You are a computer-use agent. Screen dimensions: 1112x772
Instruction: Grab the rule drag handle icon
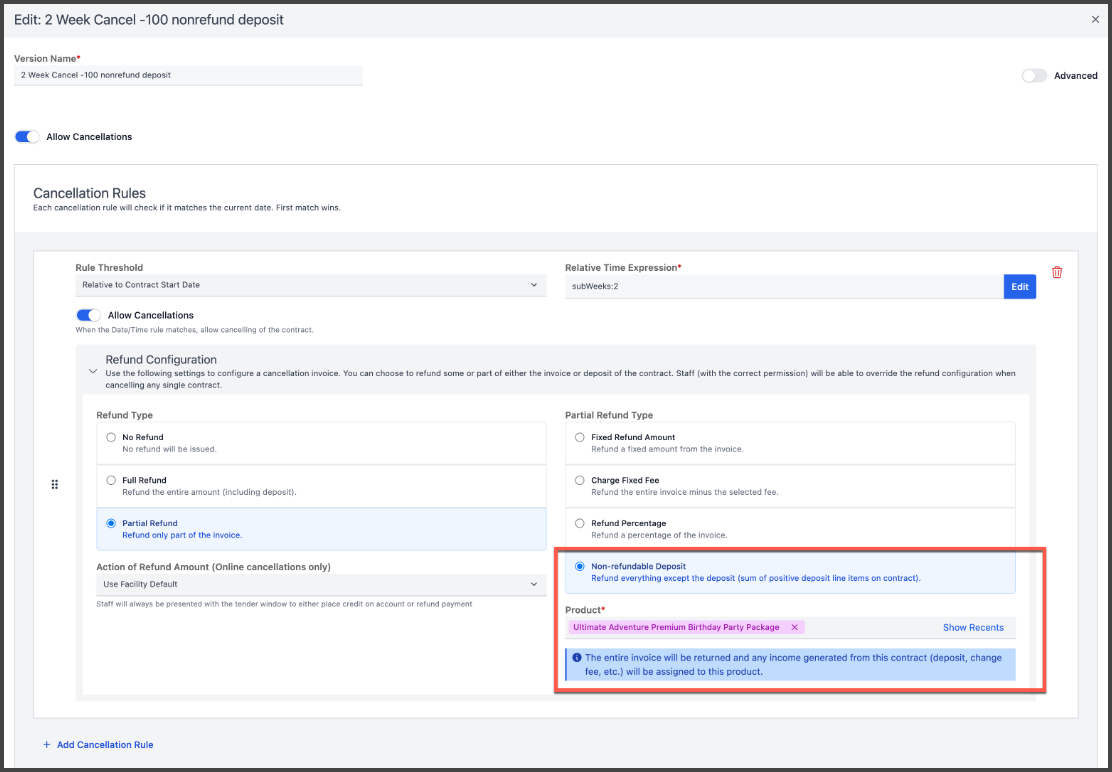(x=55, y=485)
